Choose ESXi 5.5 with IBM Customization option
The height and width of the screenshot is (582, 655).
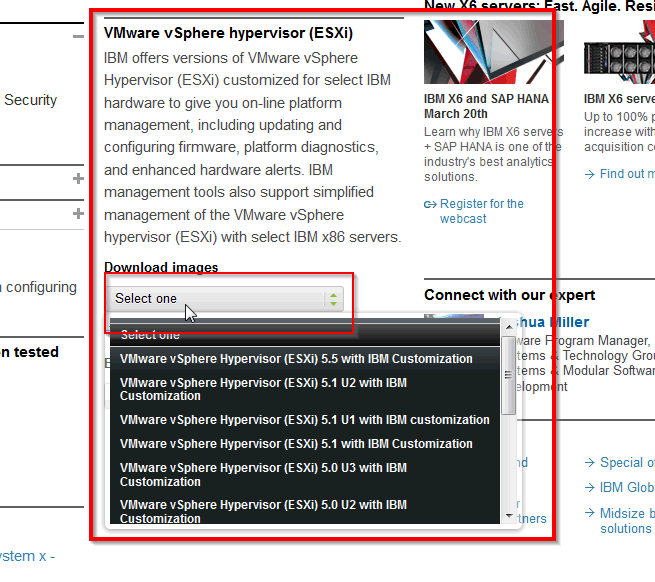point(296,359)
